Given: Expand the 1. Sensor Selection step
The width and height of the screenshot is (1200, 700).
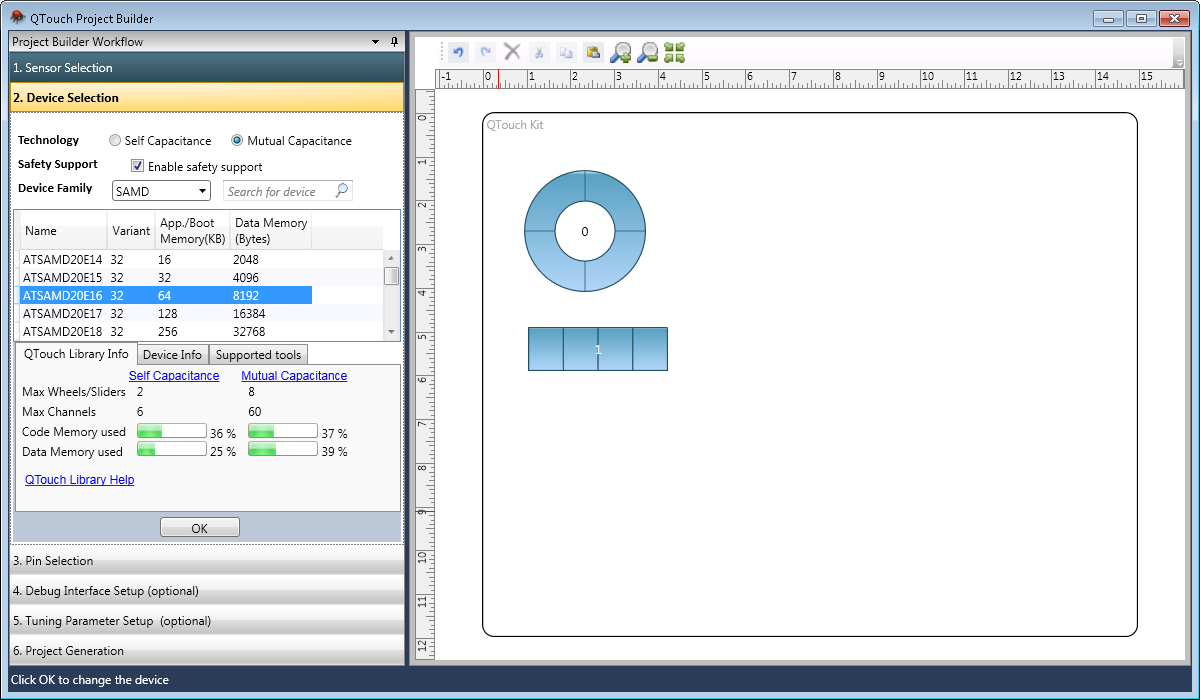Looking at the screenshot, I should tap(206, 68).
